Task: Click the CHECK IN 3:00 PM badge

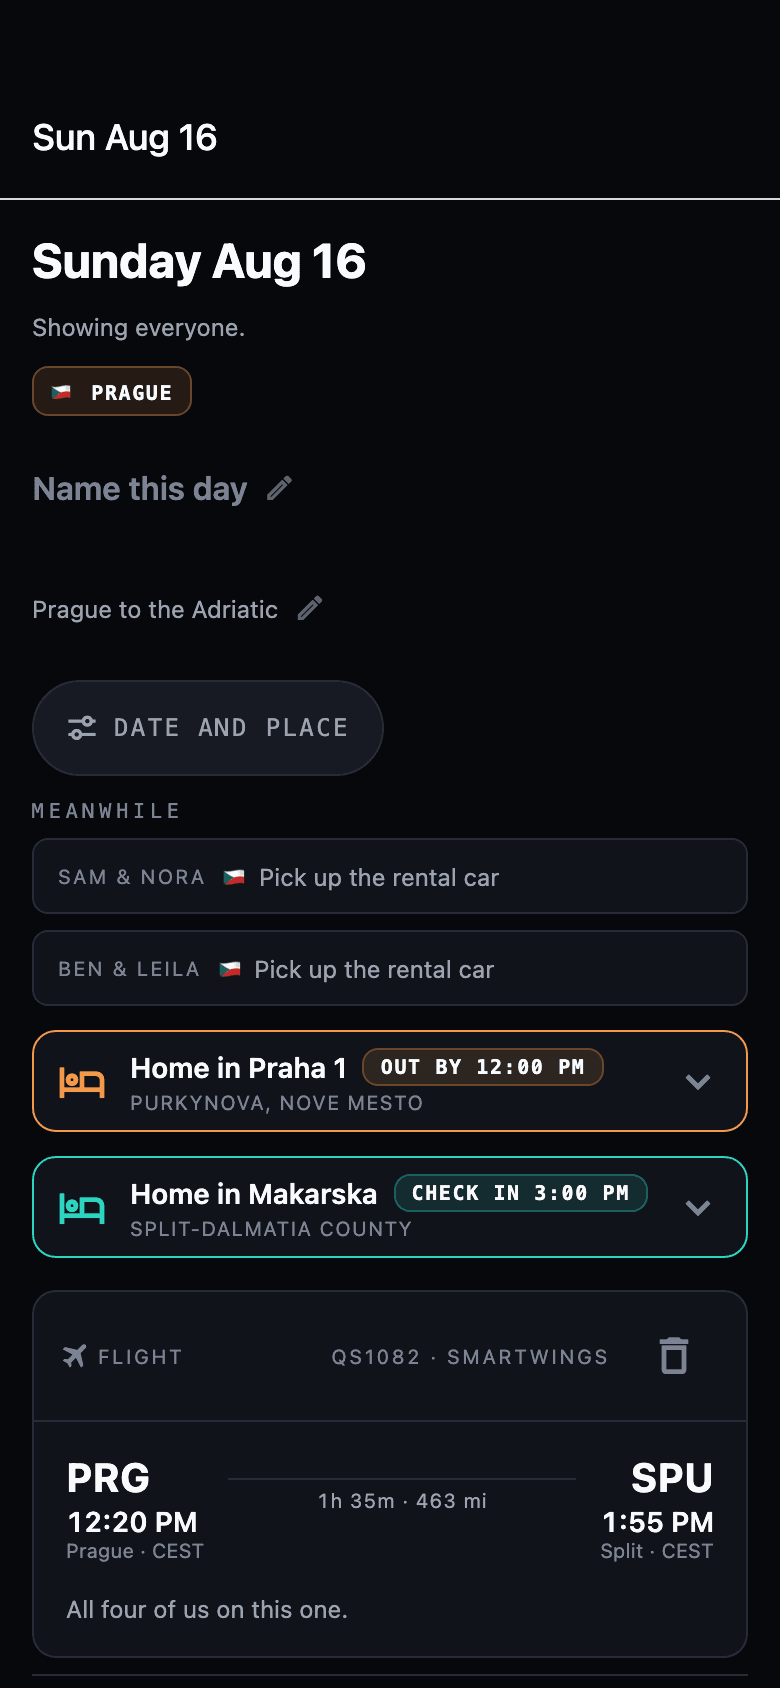Action: pos(521,1193)
